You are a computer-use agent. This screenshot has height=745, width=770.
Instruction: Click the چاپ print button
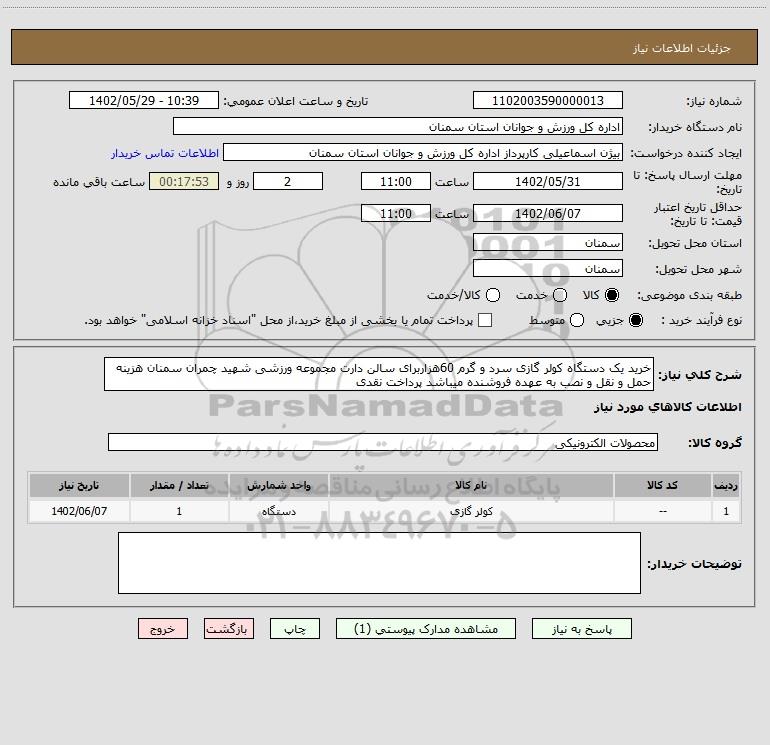[295, 629]
